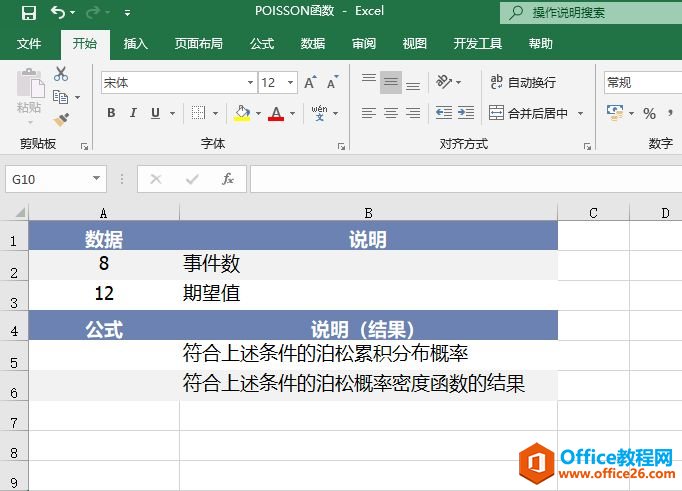Click the Increase Font Size icon
682x491 pixels.
coord(311,82)
